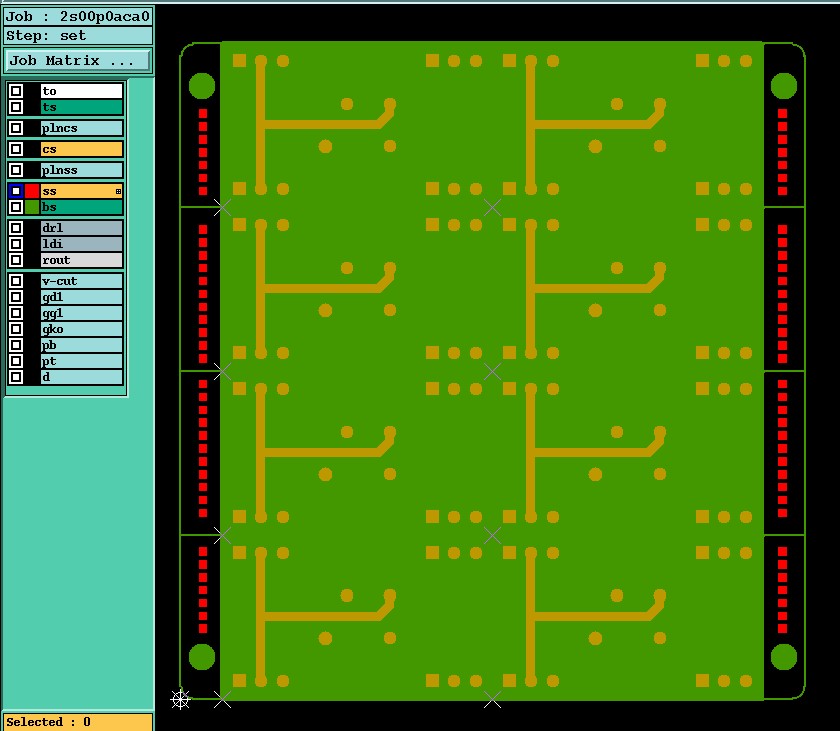Screen dimensions: 840x731
Task: Select the 'ldi' layer name
Action: pos(81,244)
